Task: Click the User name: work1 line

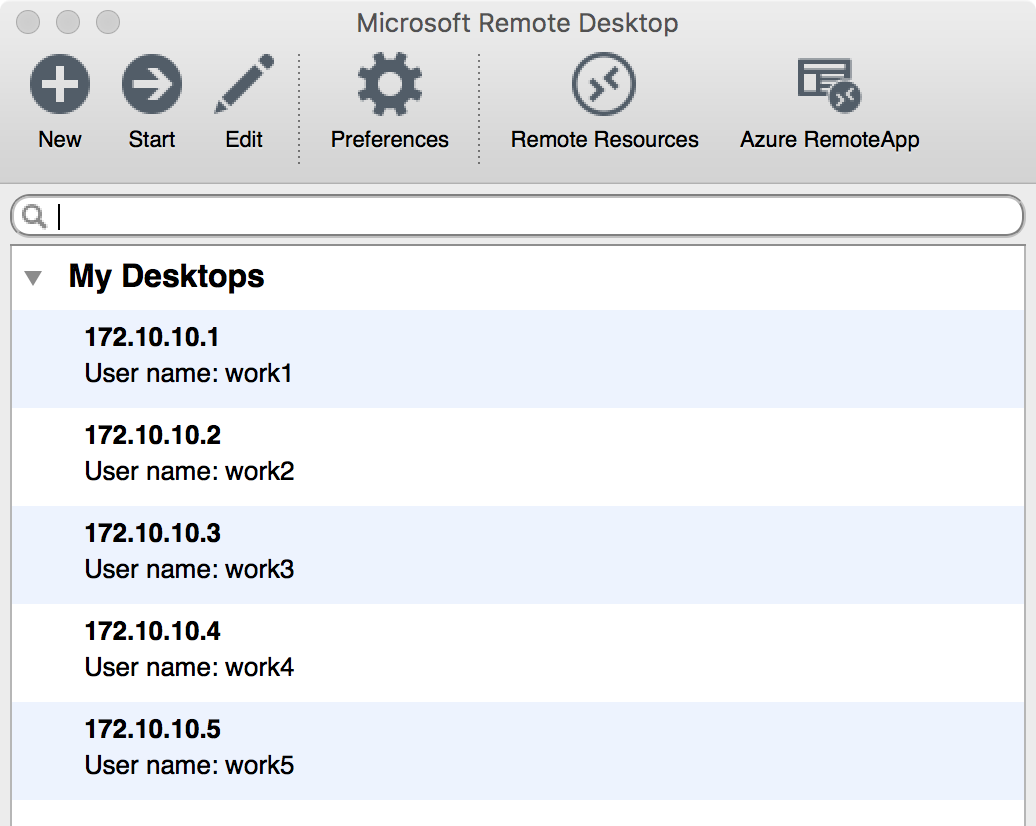Action: [188, 373]
